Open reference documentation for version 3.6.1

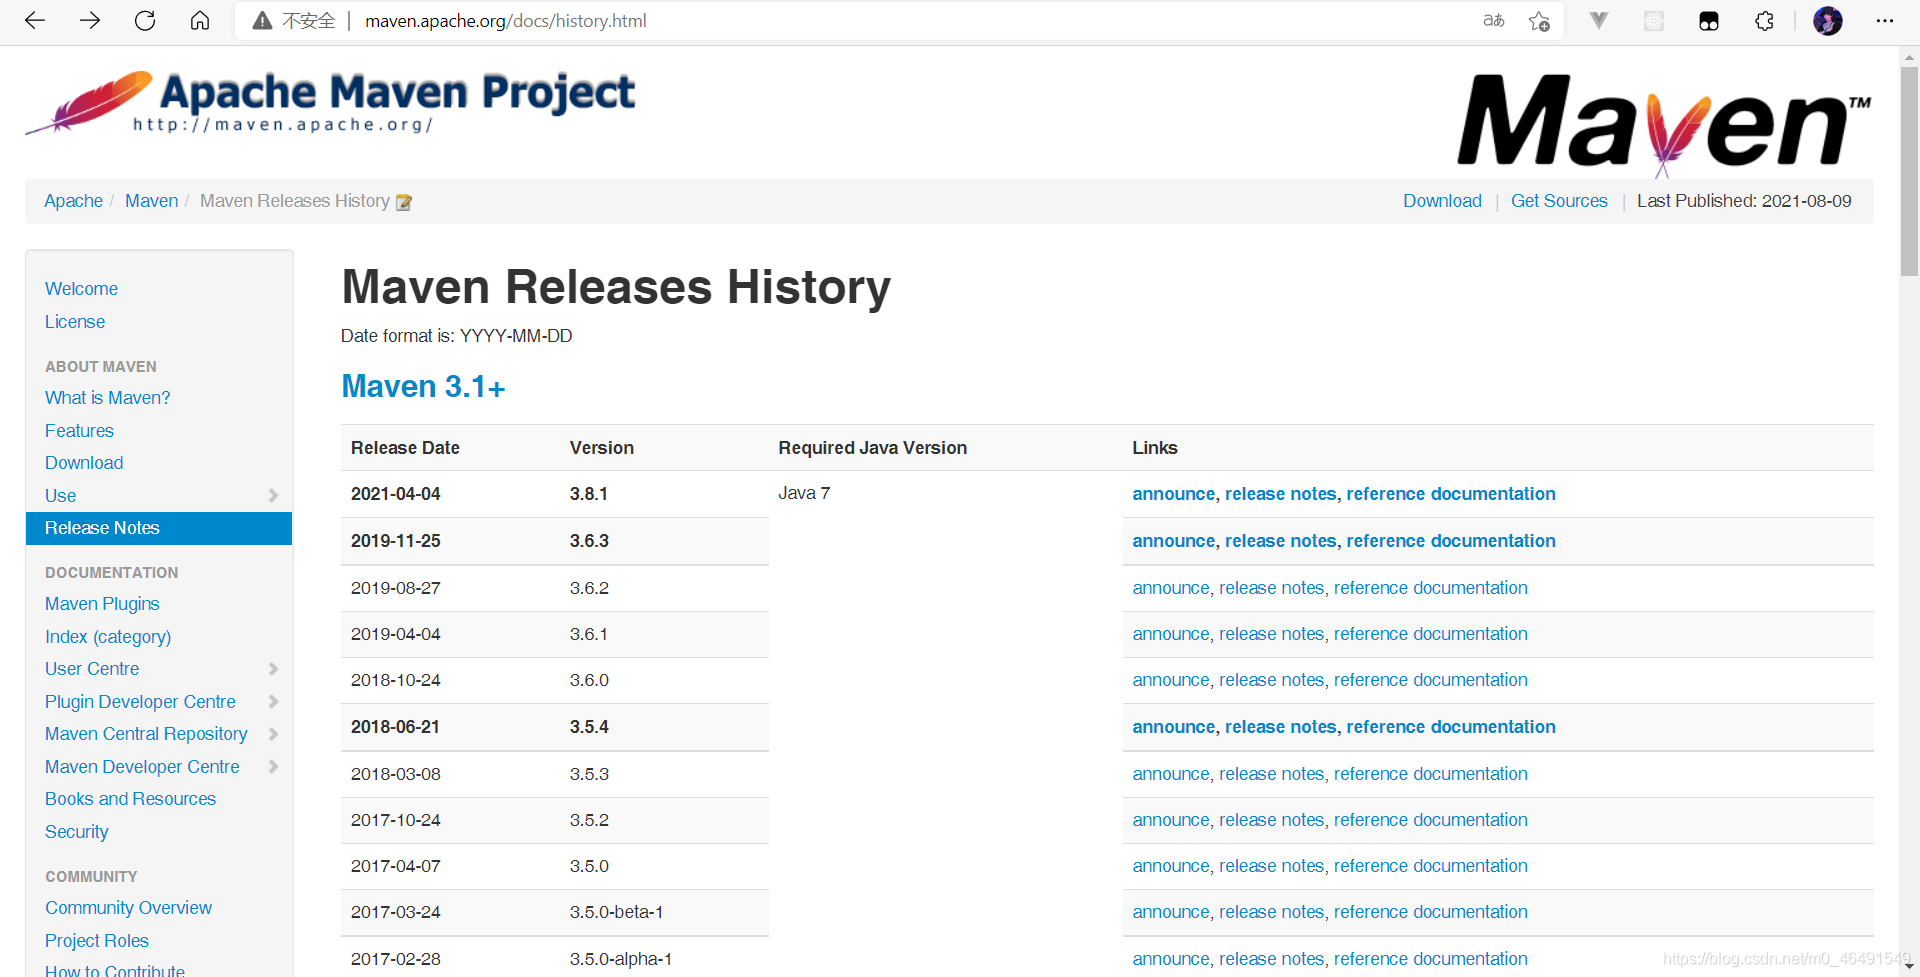pyautogui.click(x=1430, y=634)
